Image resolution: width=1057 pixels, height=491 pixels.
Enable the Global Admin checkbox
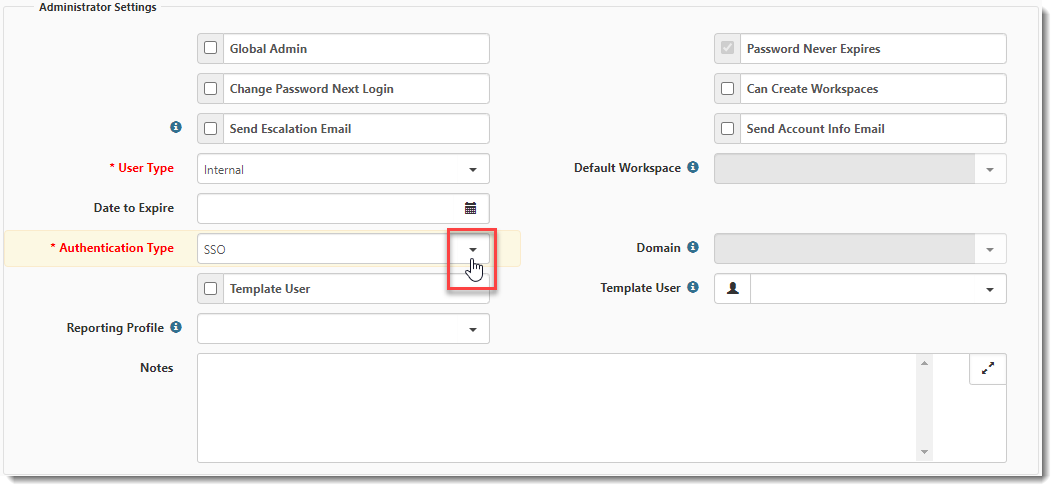211,49
